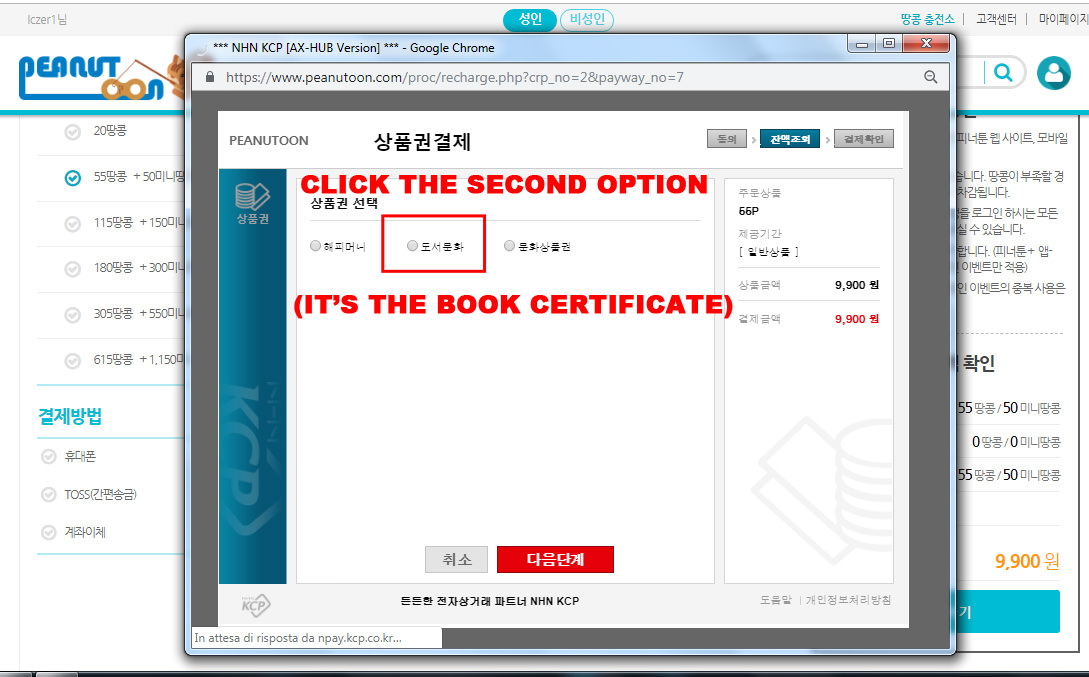Click the KCP logo in popup footer
This screenshot has width=1089, height=677.
(256, 604)
